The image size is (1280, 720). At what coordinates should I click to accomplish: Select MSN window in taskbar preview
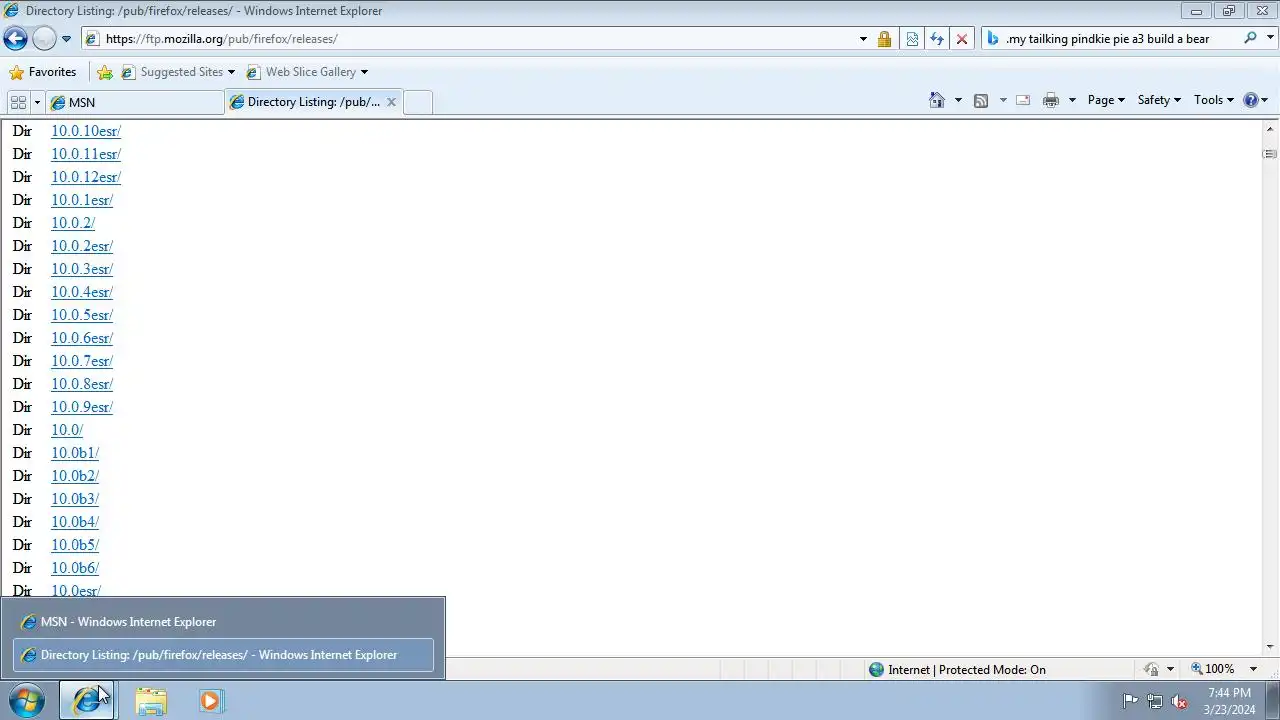coord(223,622)
